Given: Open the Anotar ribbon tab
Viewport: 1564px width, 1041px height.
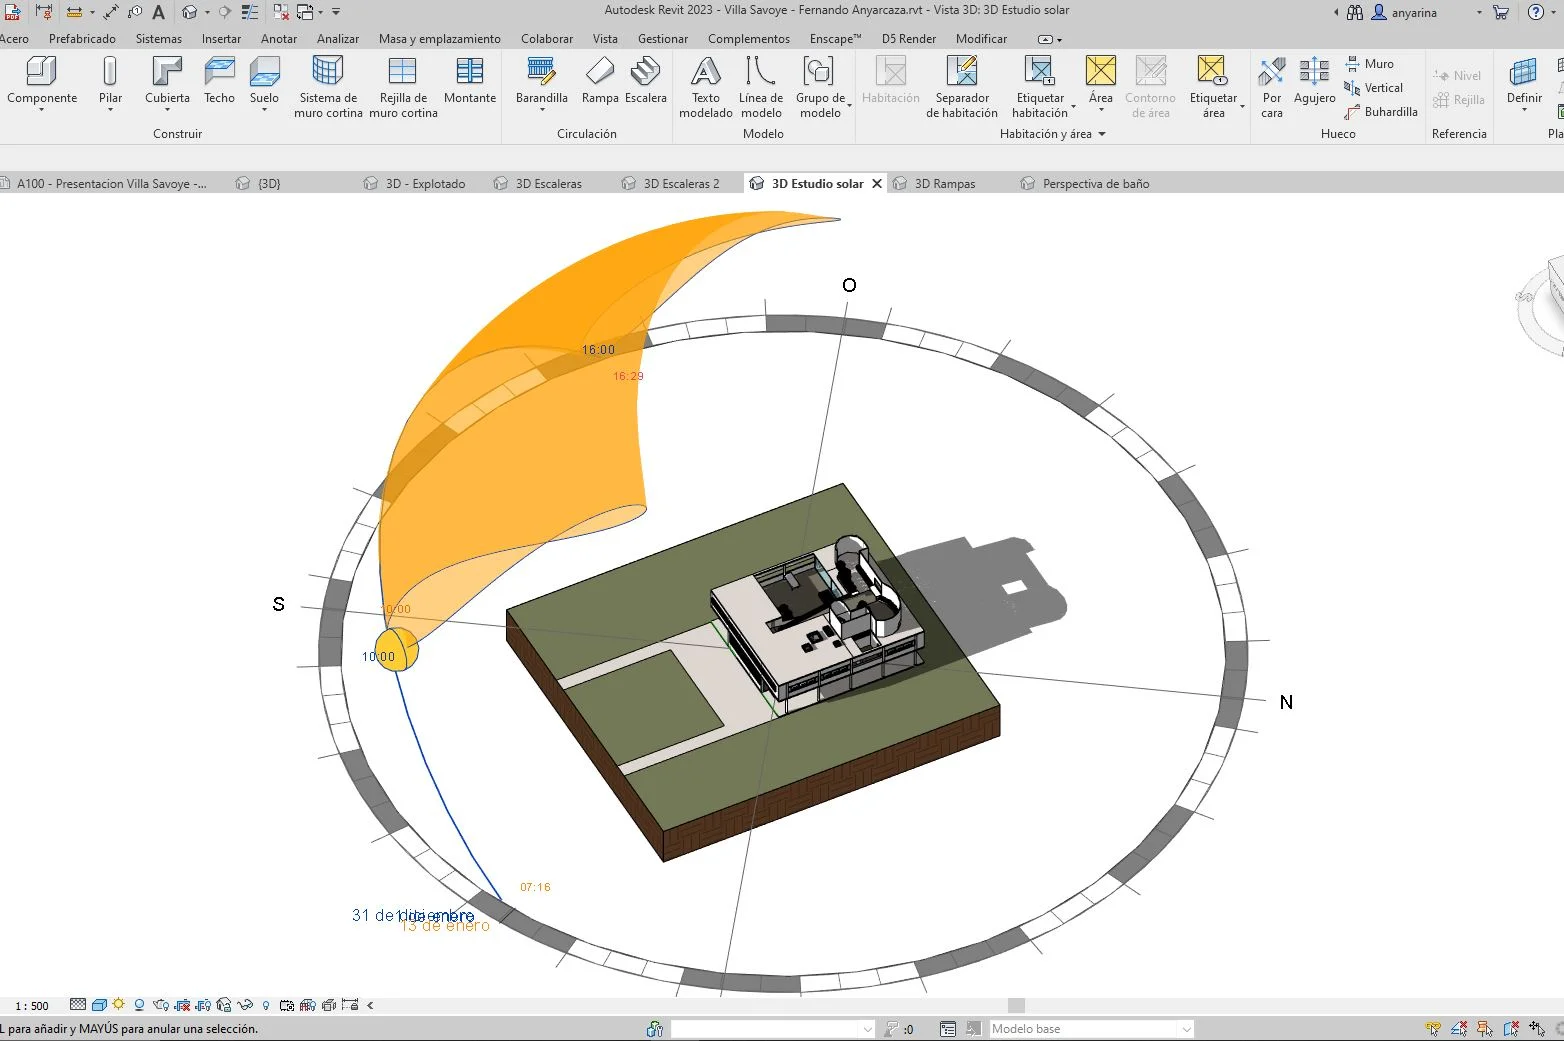Looking at the screenshot, I should click(279, 39).
